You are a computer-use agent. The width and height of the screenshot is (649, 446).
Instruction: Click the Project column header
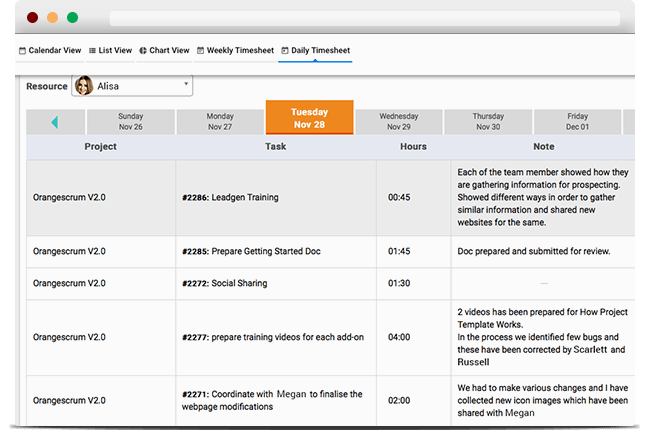coord(101,146)
